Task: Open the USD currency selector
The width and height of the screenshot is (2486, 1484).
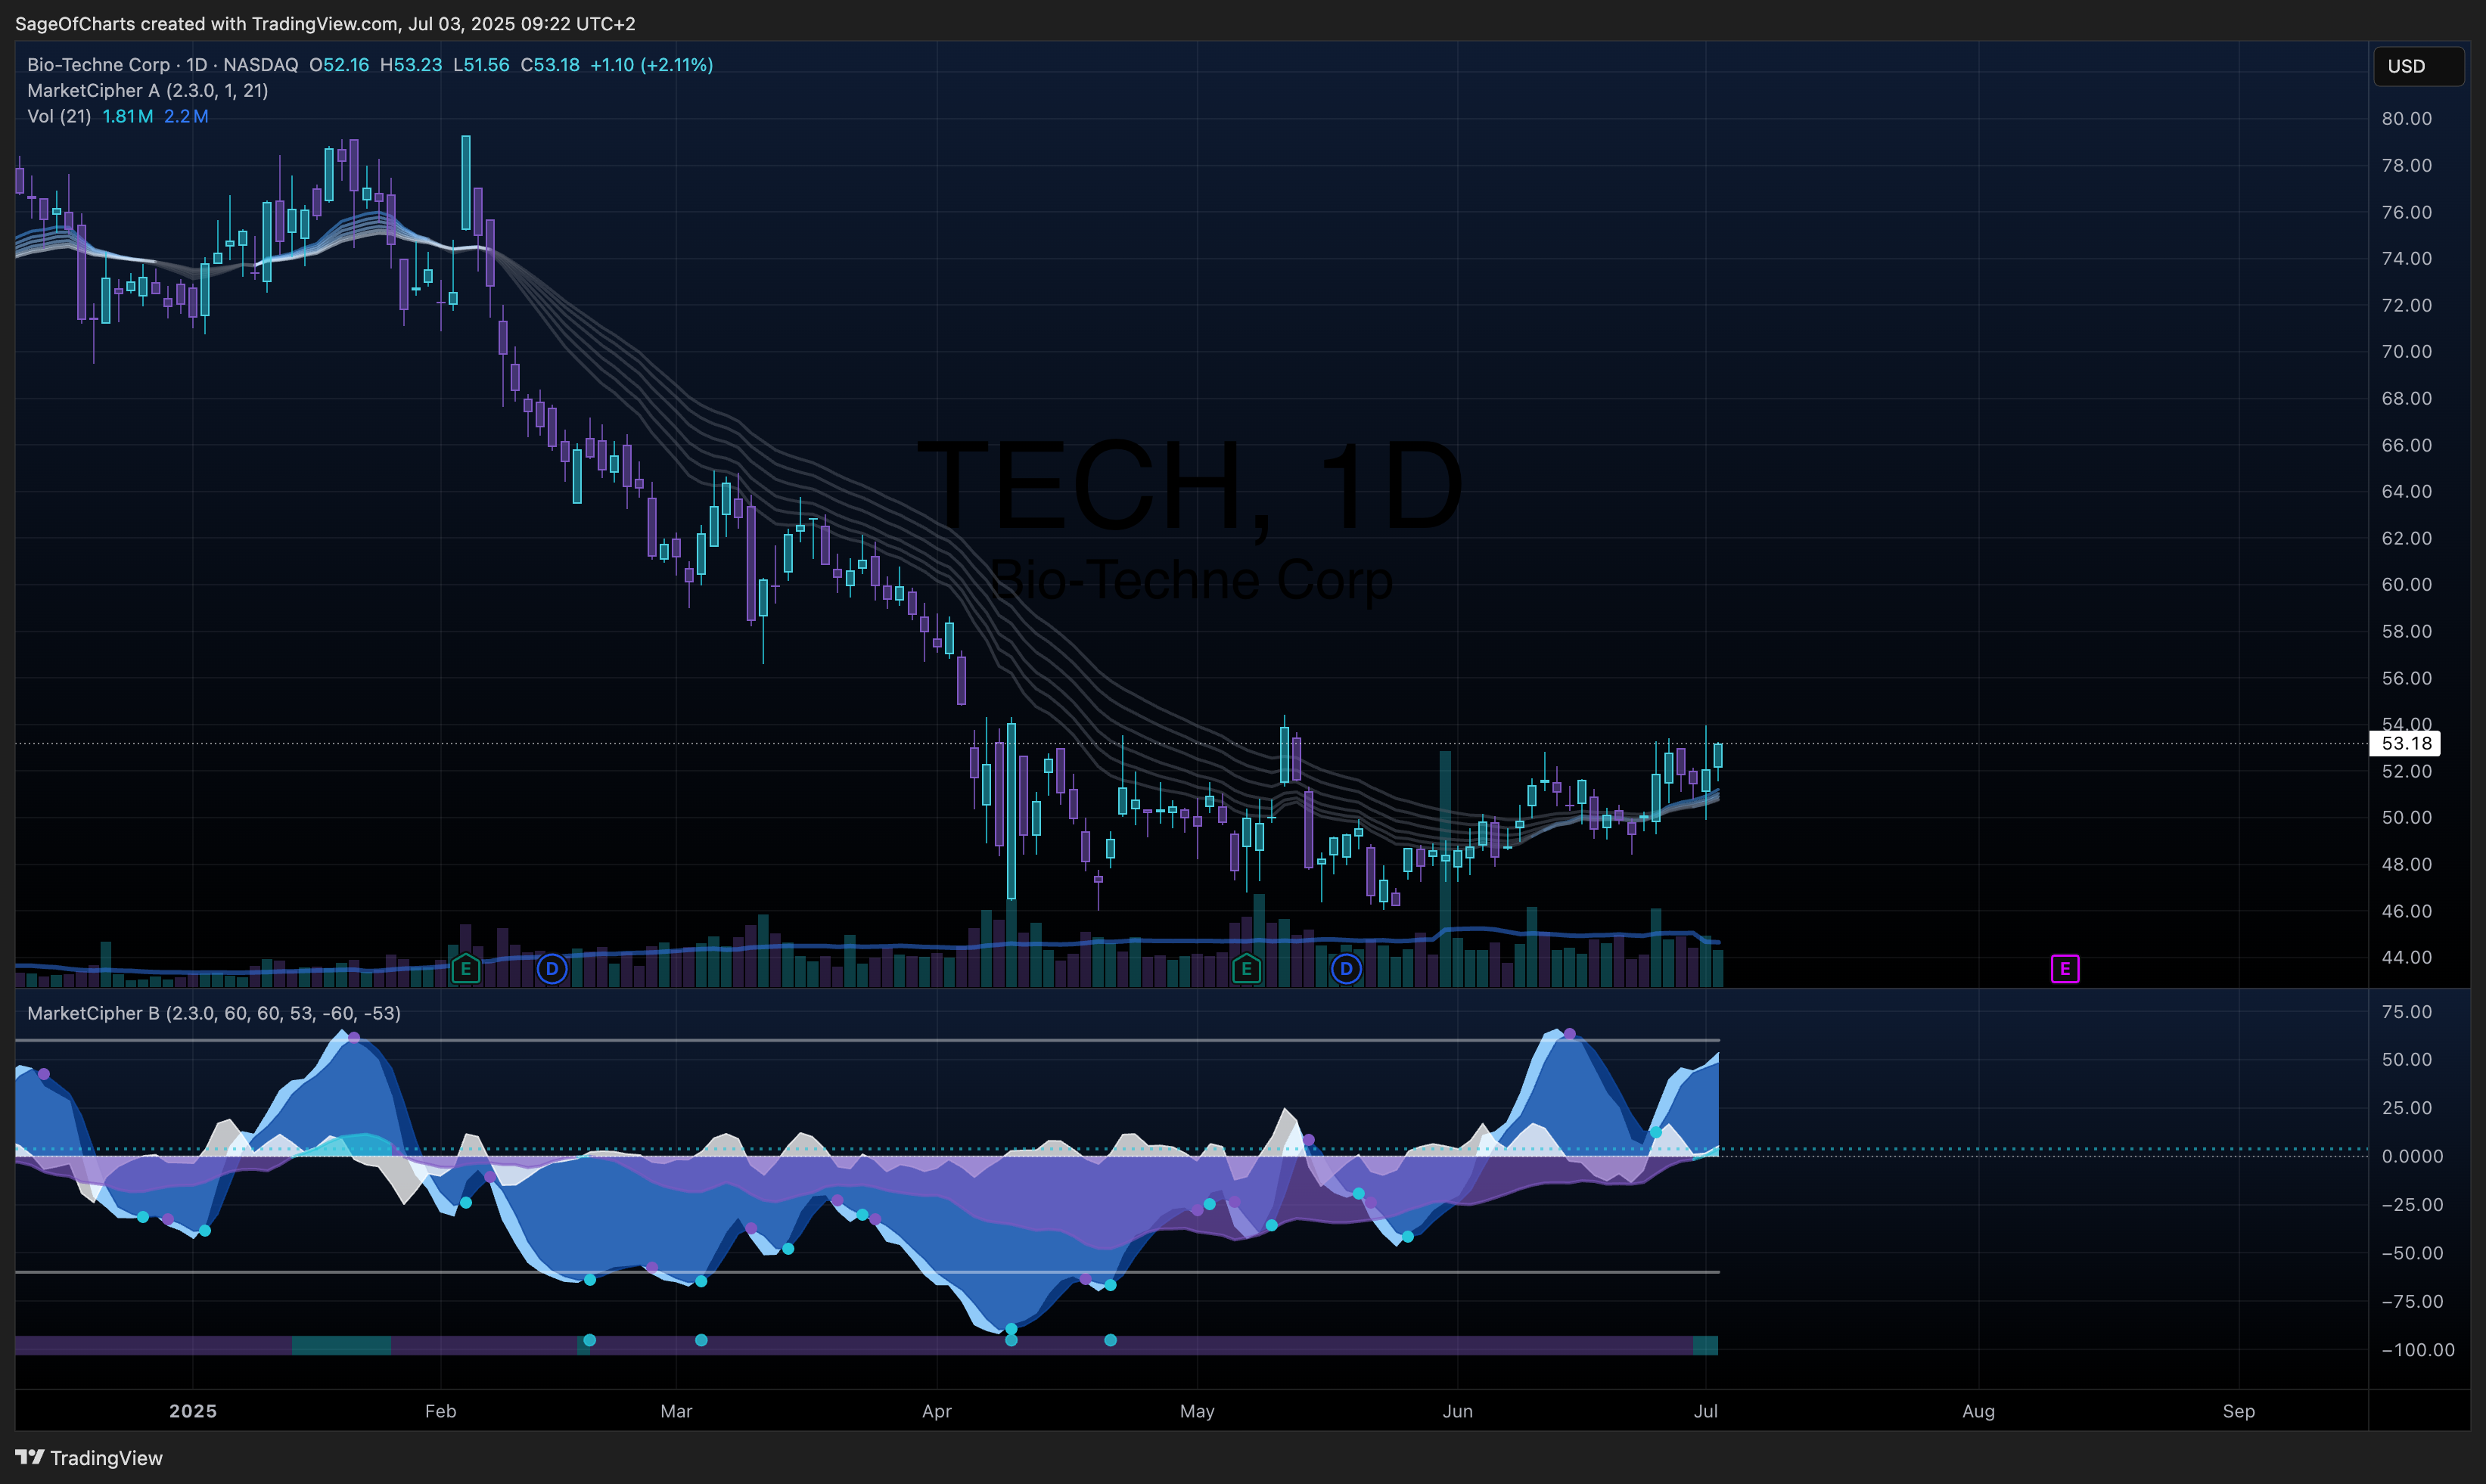Action: [2418, 66]
